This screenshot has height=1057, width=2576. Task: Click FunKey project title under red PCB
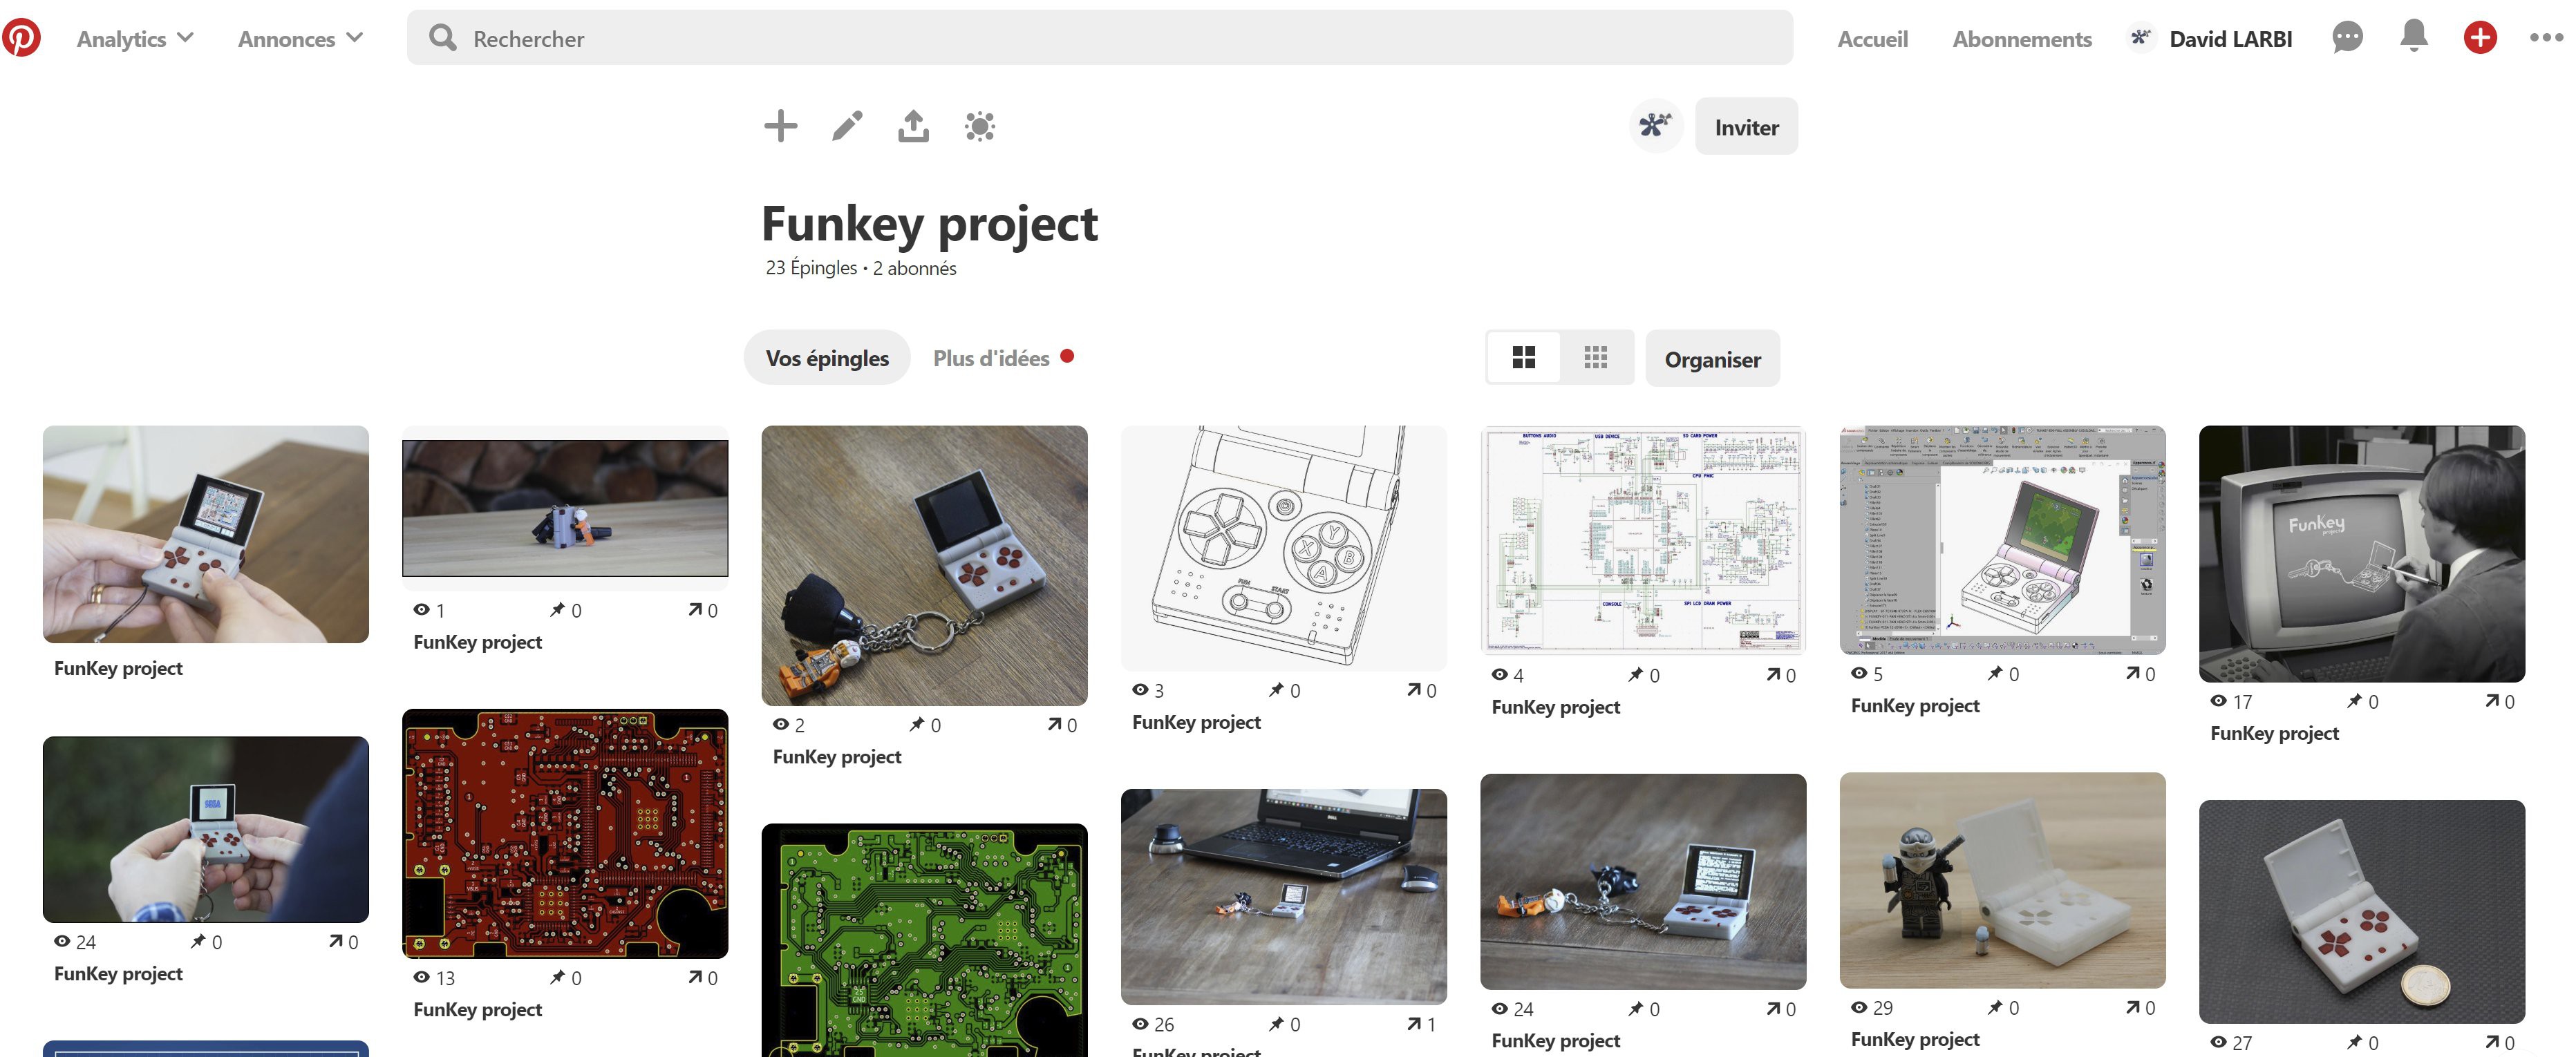477,1009
